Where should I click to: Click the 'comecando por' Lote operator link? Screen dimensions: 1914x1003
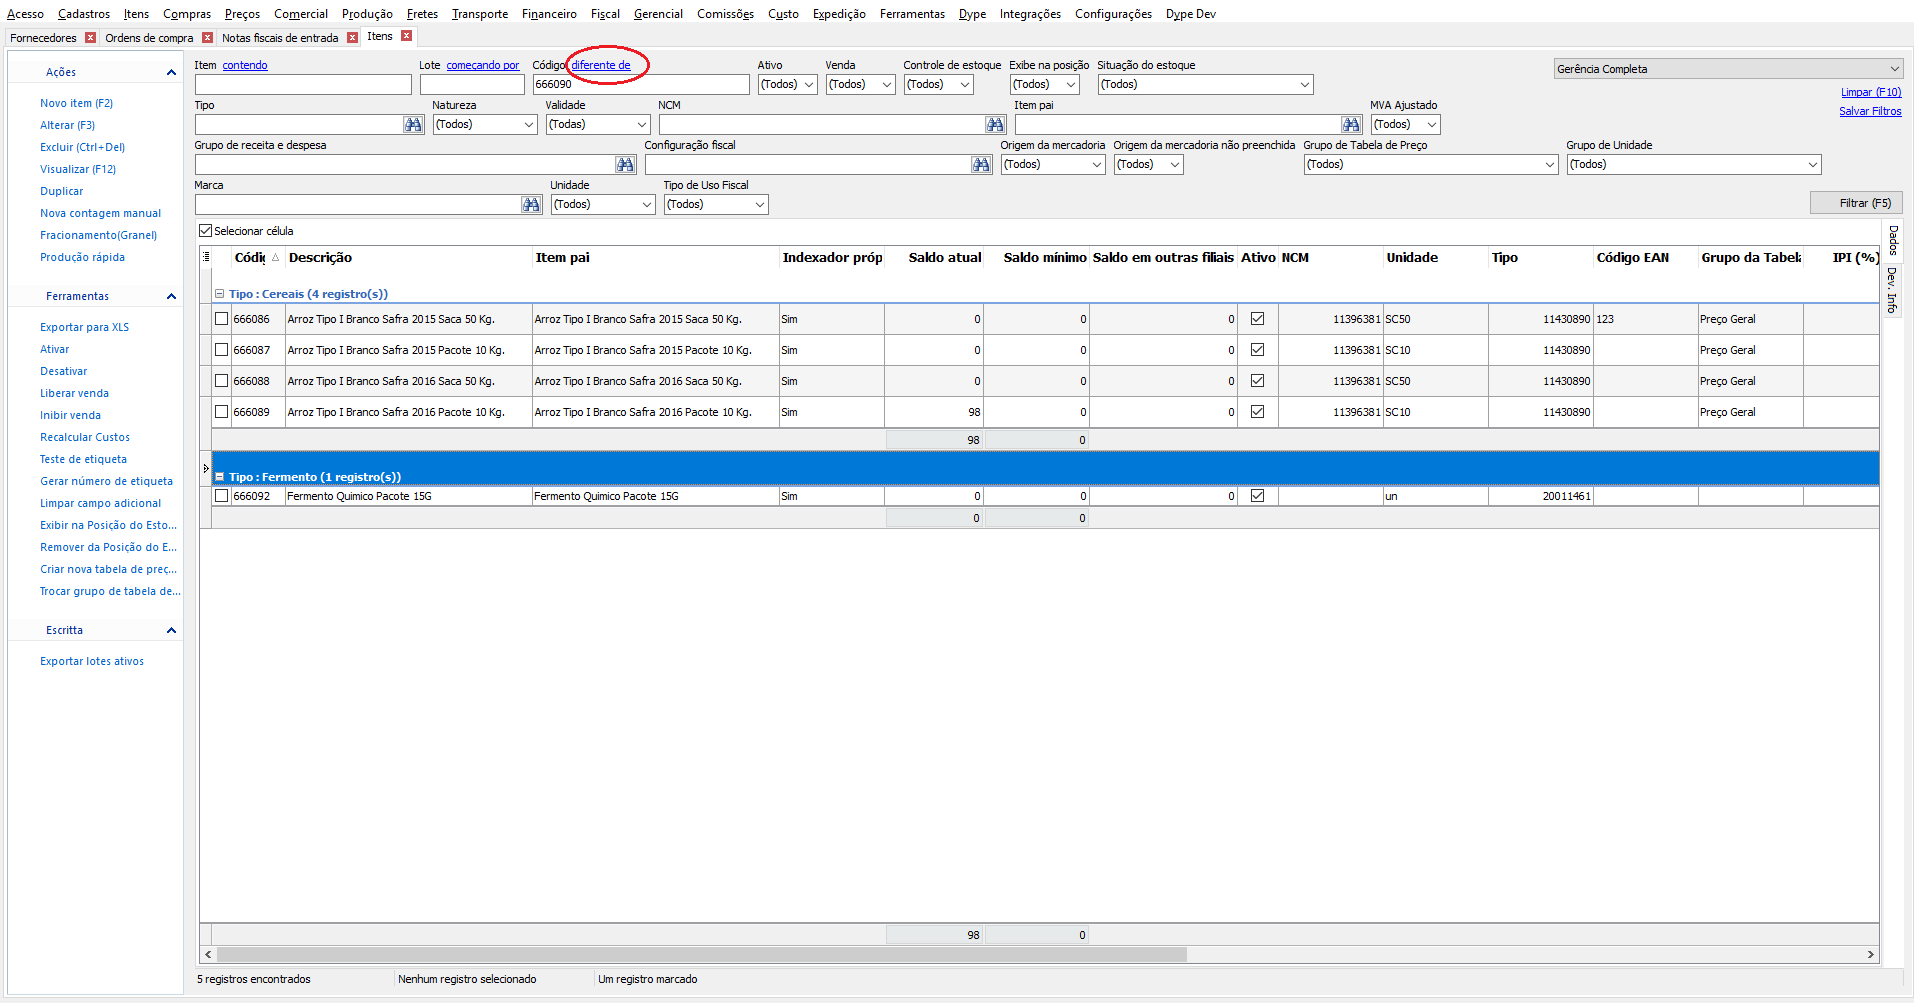click(483, 65)
